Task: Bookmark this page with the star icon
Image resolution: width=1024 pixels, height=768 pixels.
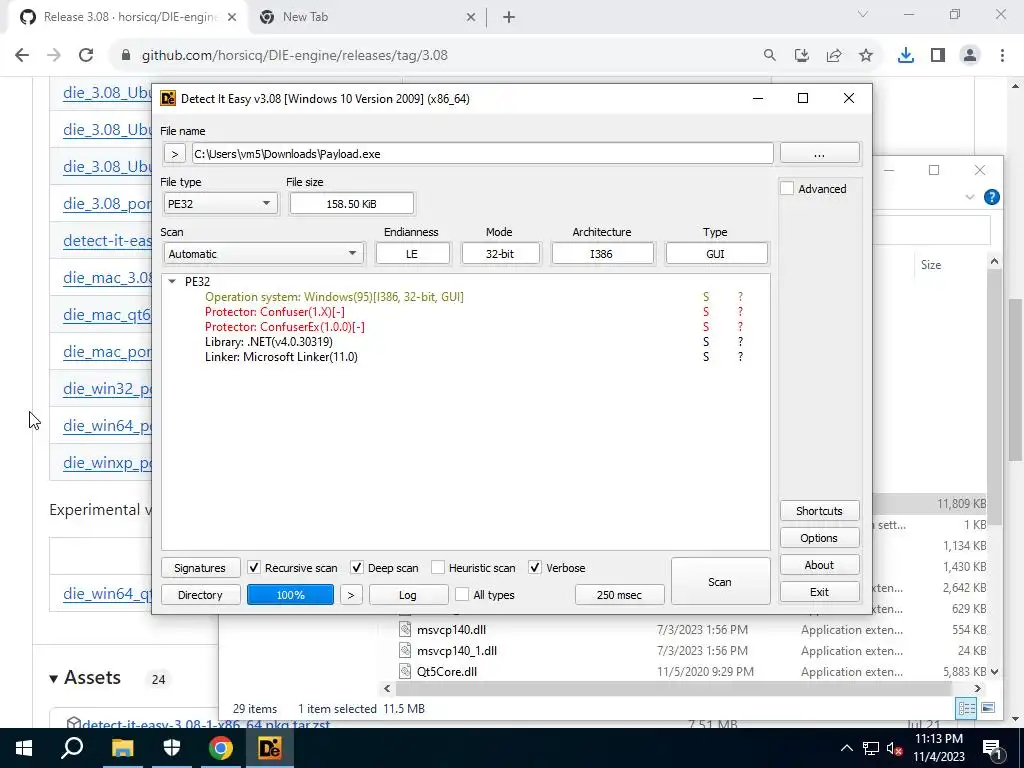Action: click(x=866, y=56)
